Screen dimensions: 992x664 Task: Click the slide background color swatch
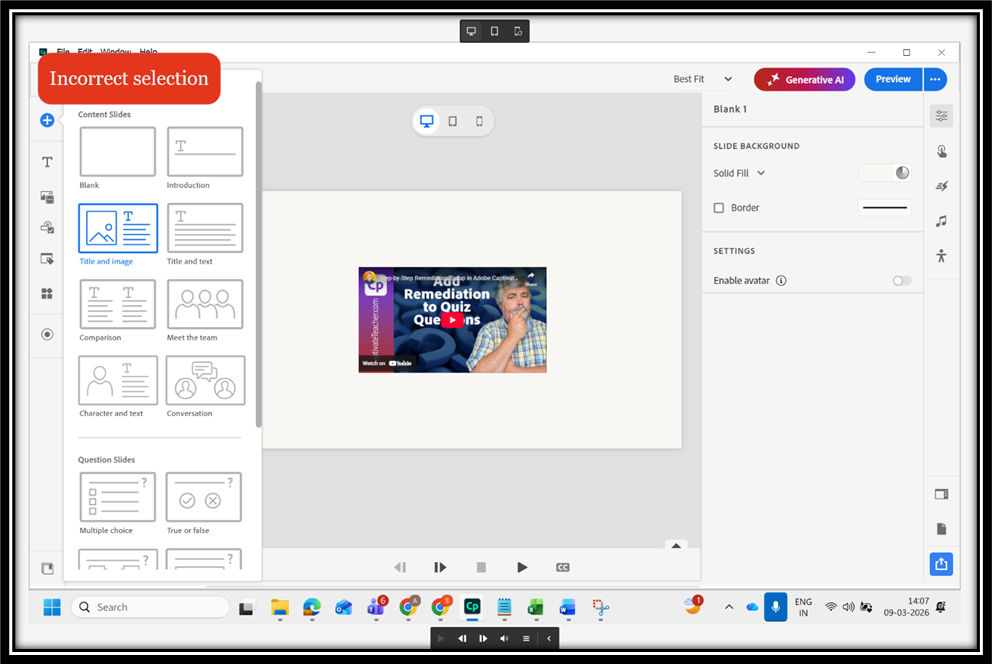(x=884, y=173)
